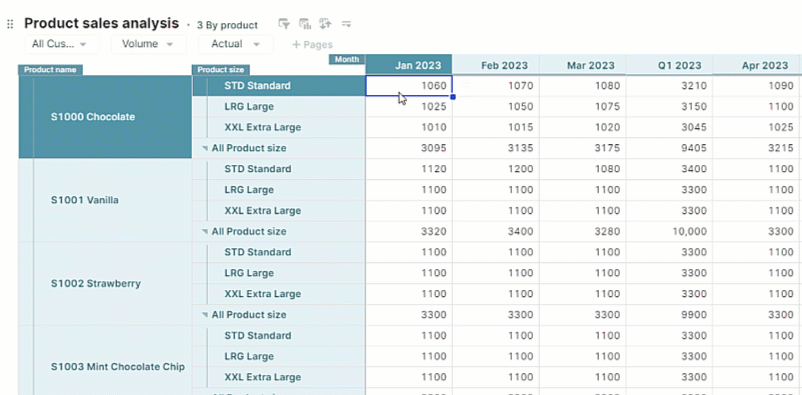Open the Volume page selector dropdown
The height and width of the screenshot is (395, 802).
149,44
